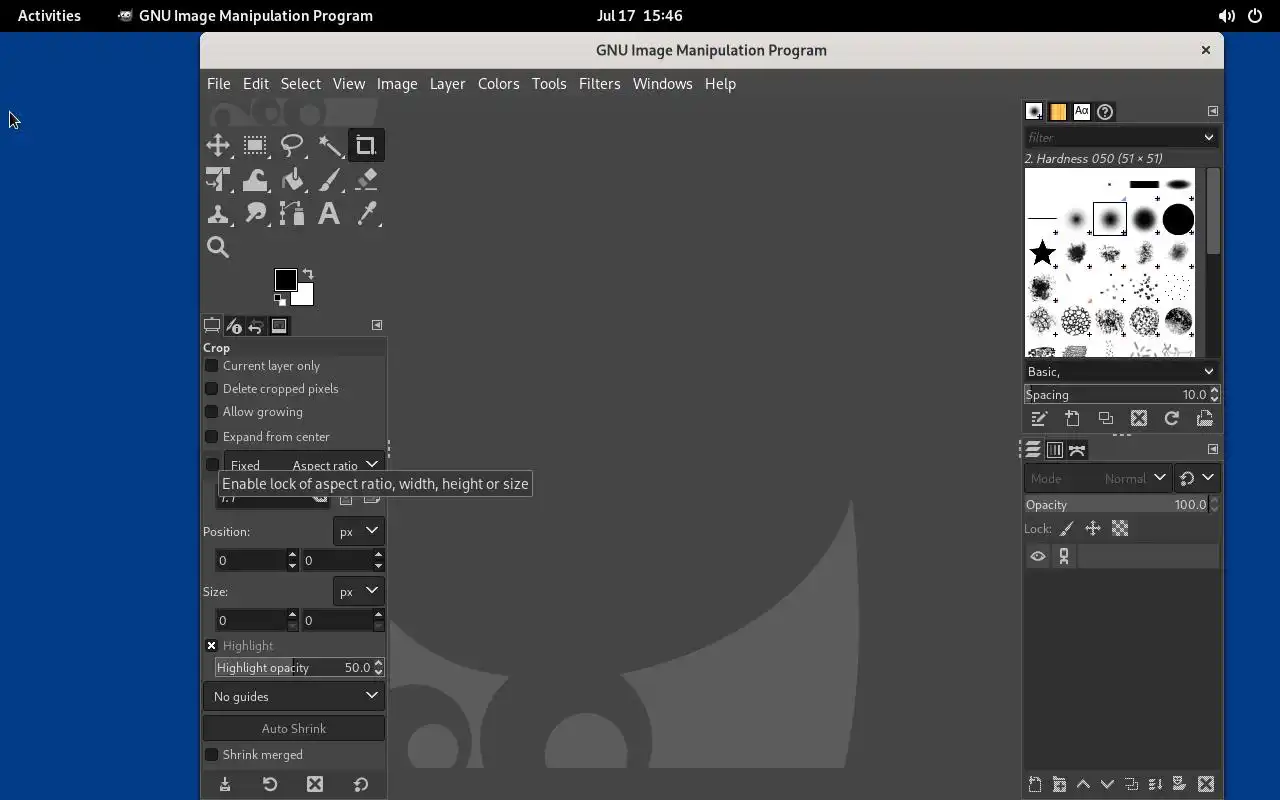
Task: Open the File menu
Action: tap(218, 84)
